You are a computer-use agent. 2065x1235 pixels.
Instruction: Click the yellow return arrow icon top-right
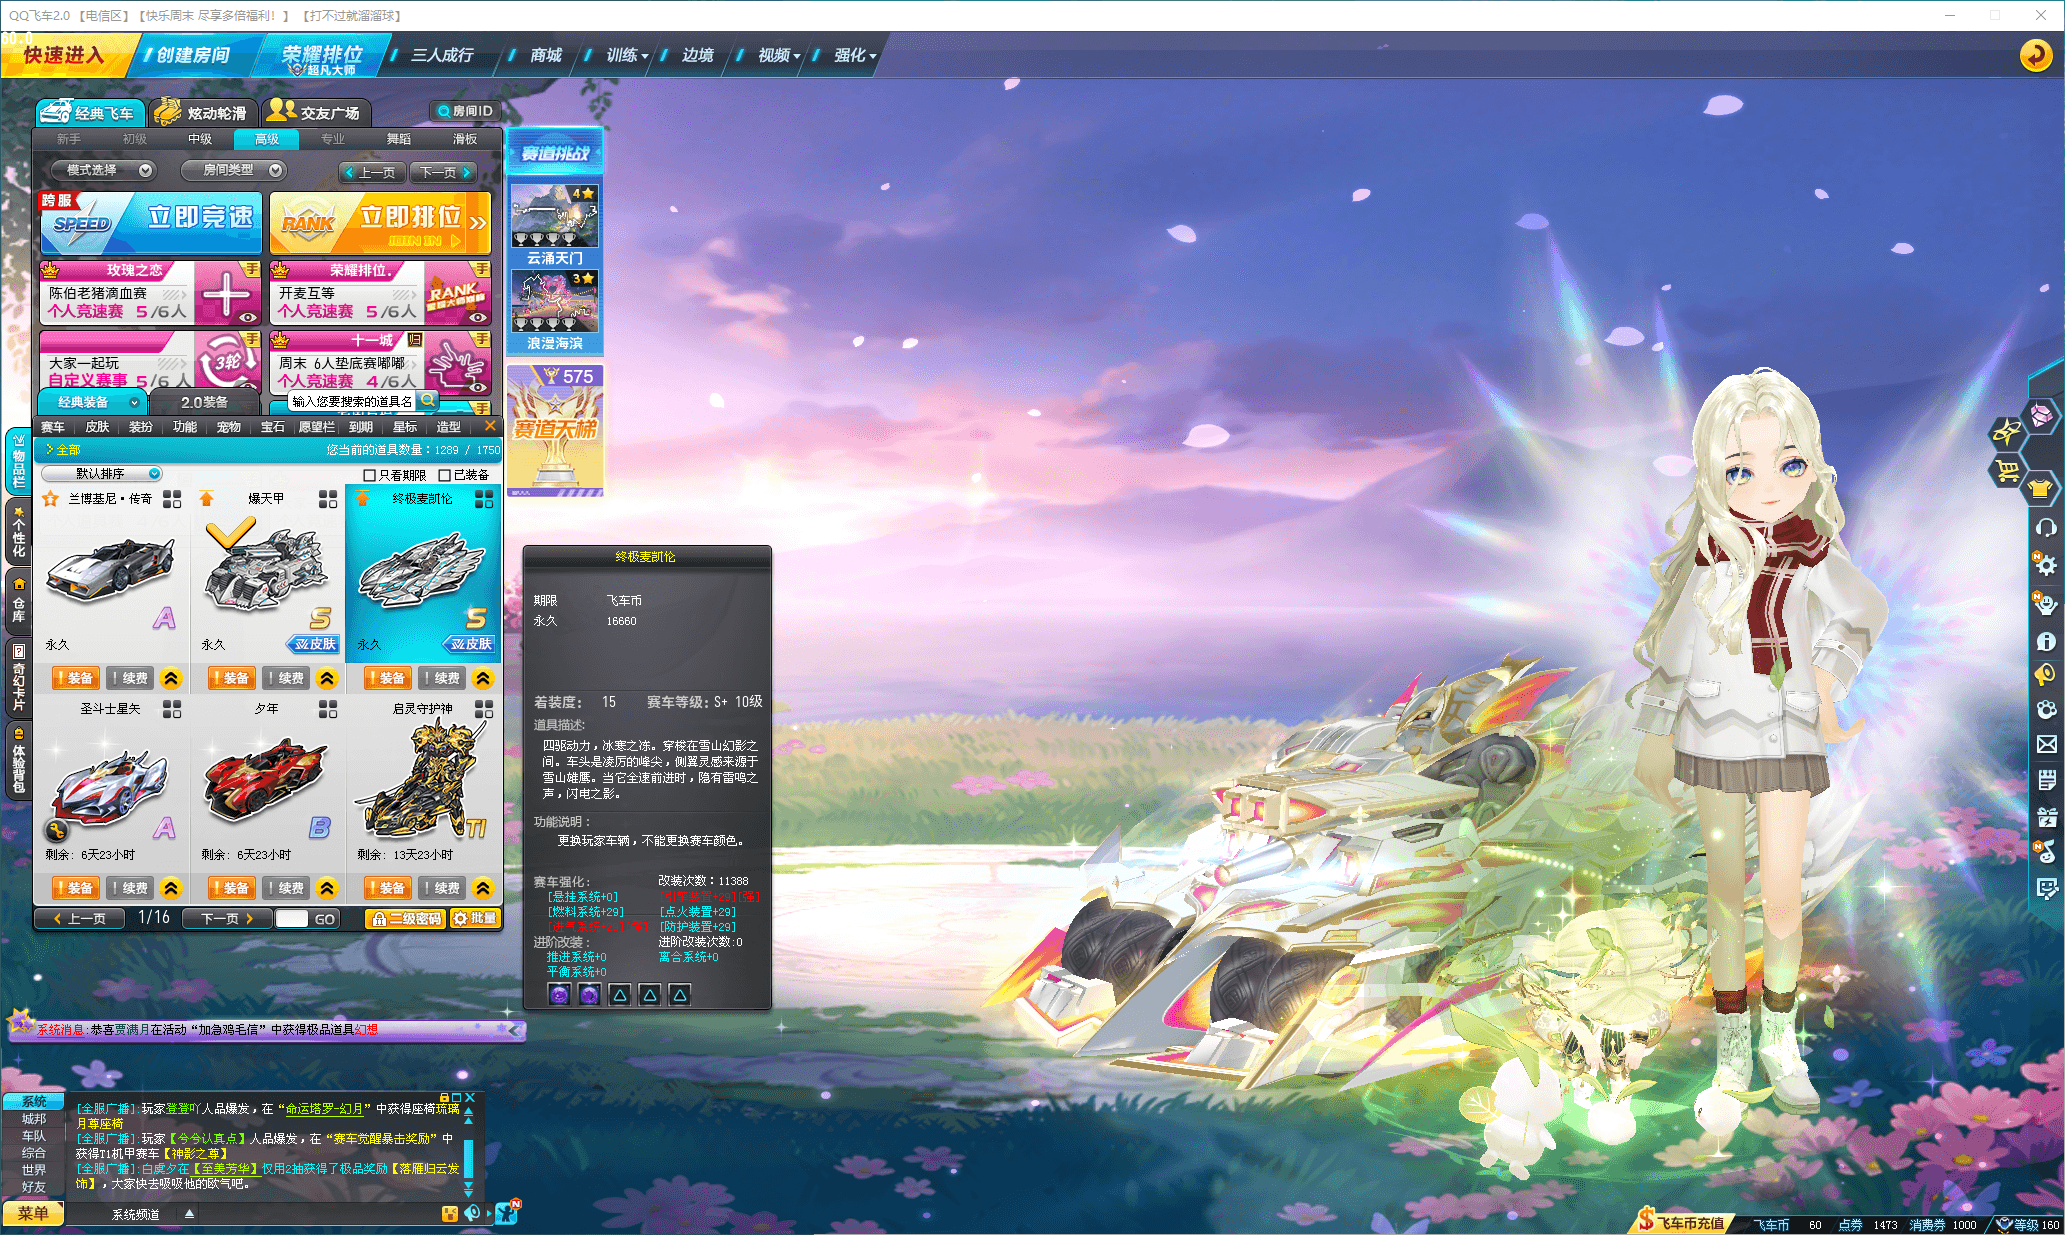point(2035,55)
